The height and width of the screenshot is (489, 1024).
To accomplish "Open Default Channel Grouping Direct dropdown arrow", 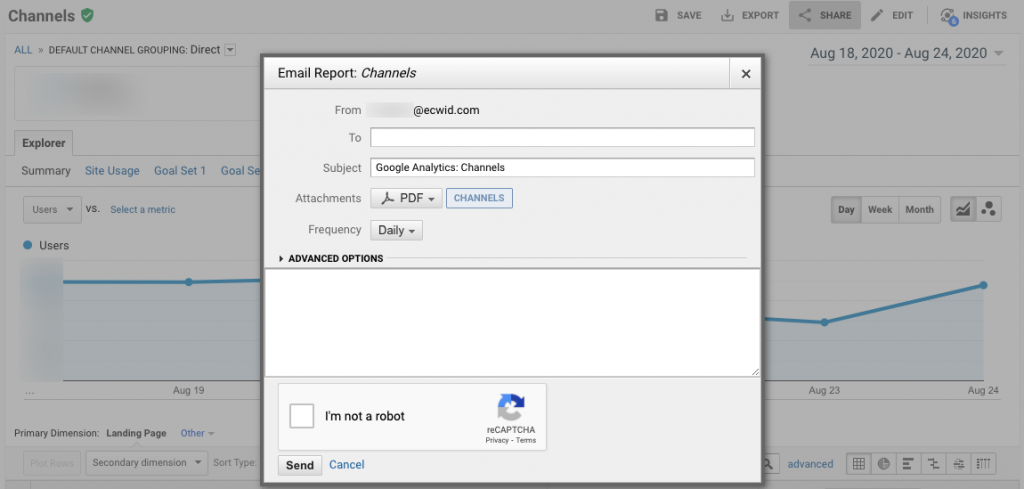I will (230, 50).
